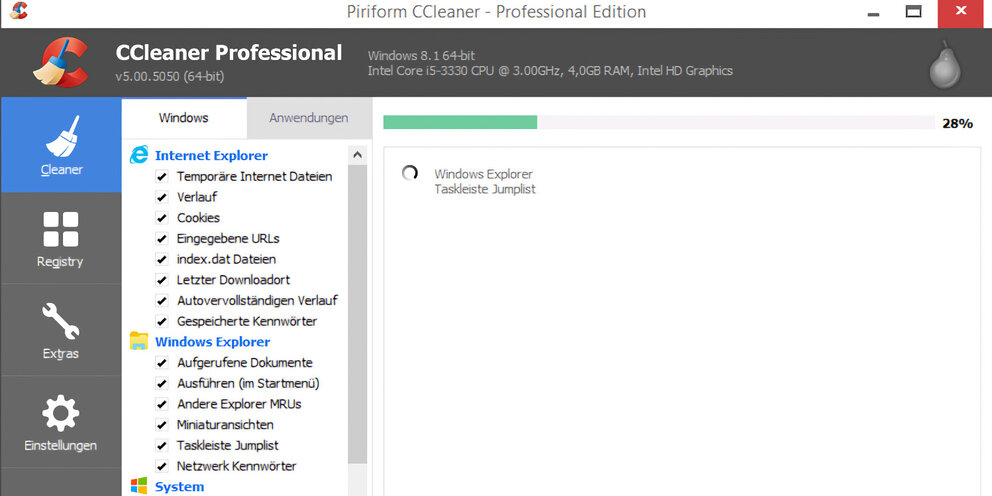Screen dimensions: 992x496
Task: Open the Cleaner section in the sidebar
Action: pos(61,145)
